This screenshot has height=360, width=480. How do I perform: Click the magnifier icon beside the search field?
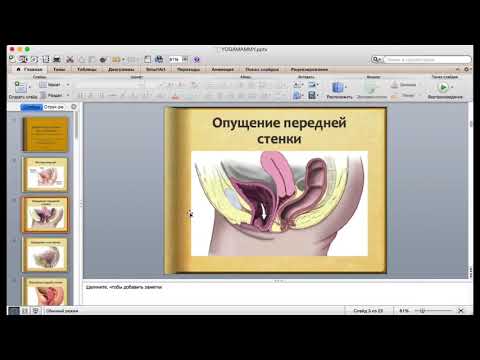(376, 59)
